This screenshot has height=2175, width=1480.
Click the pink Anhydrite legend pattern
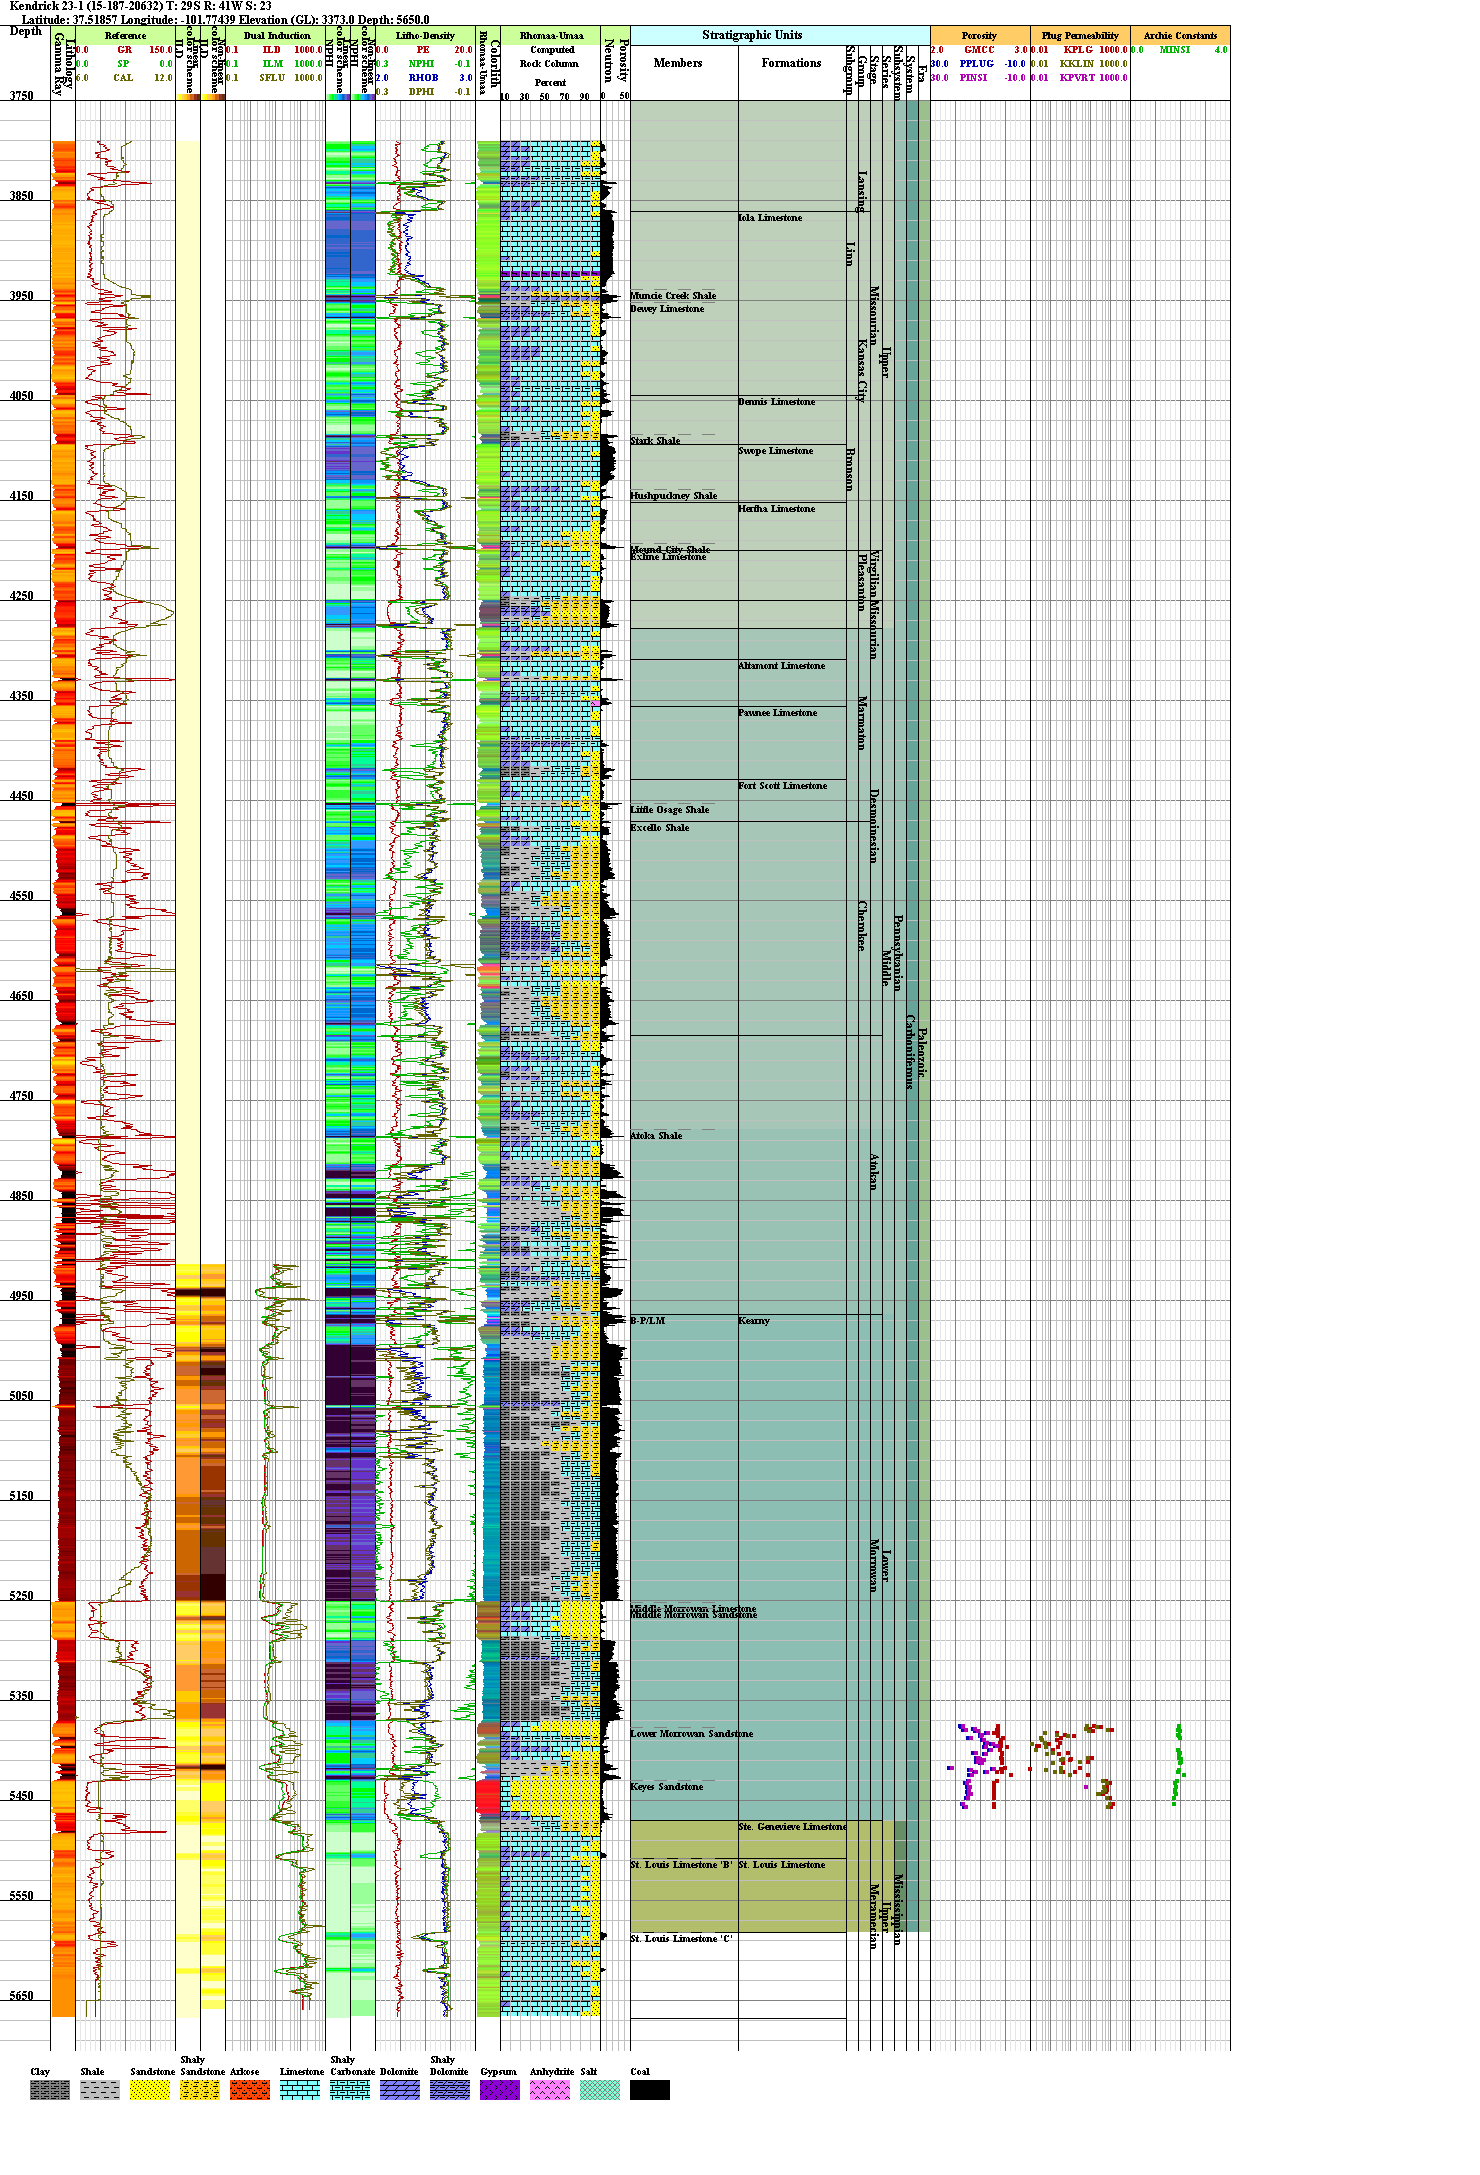[x=550, y=2090]
